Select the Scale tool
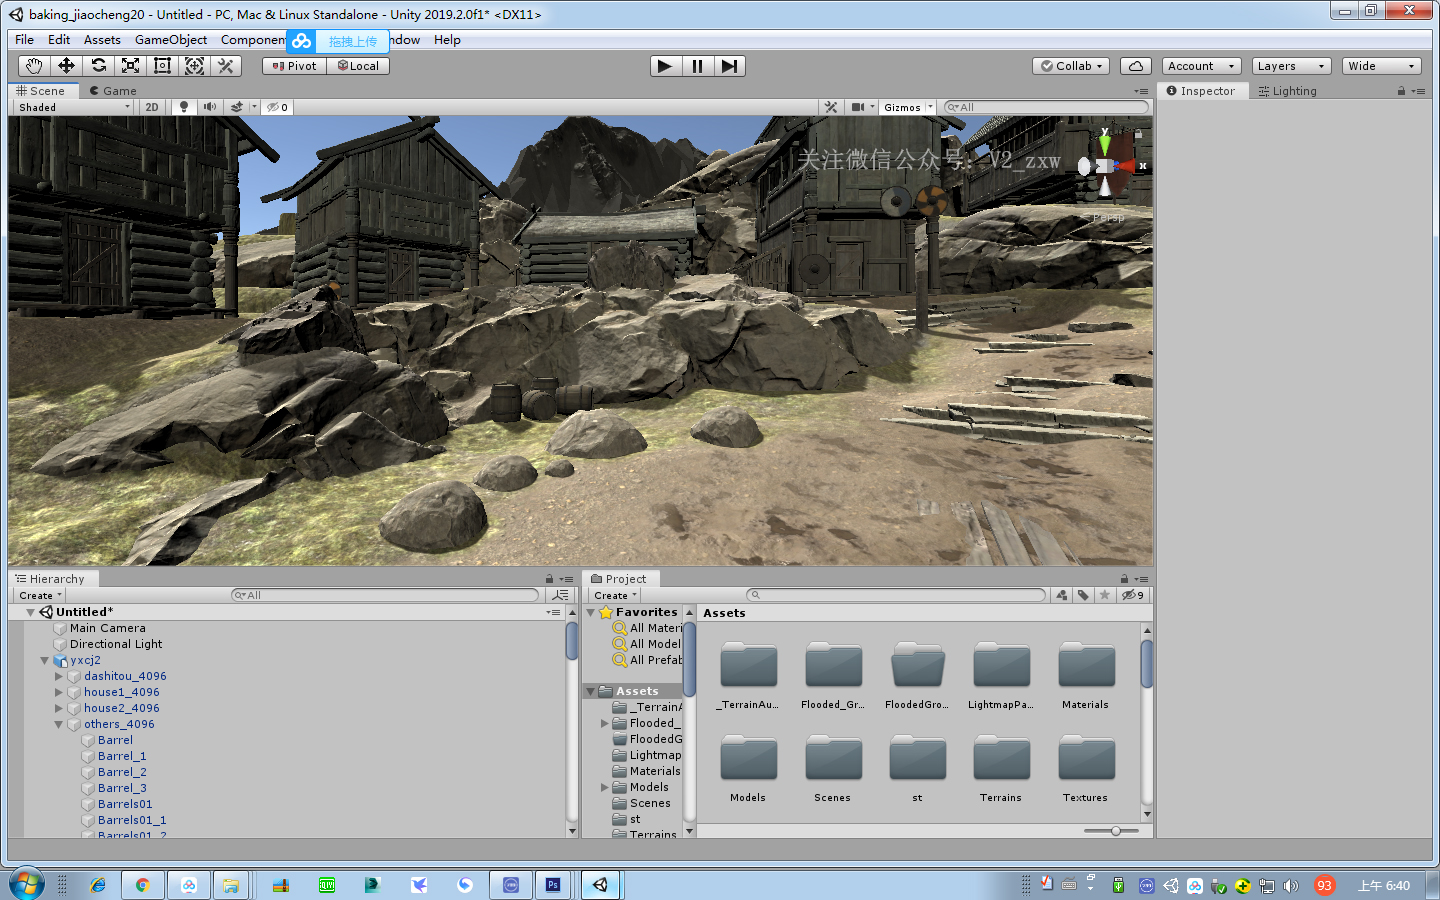This screenshot has height=900, width=1440. pyautogui.click(x=130, y=66)
